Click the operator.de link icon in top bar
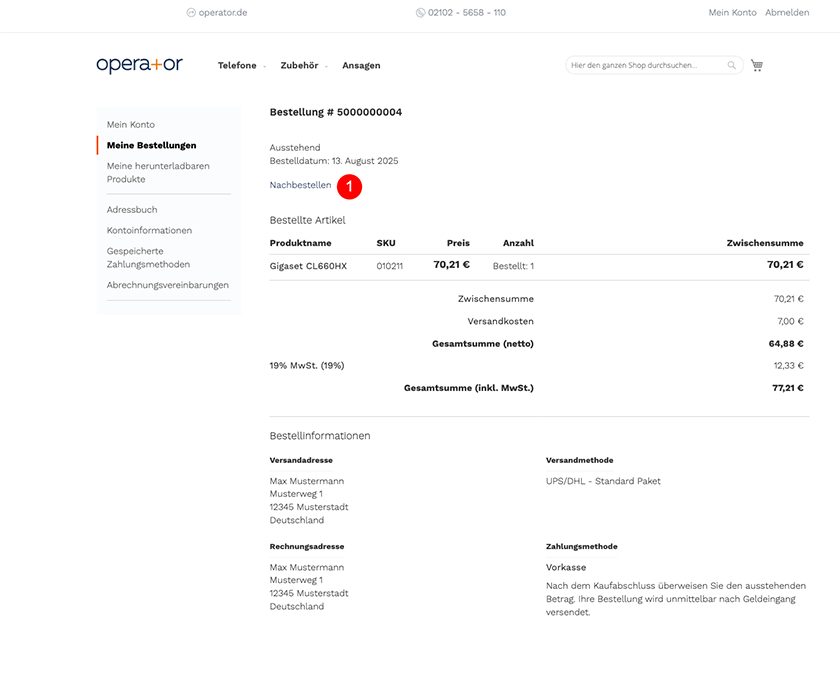Screen dimensions: 840x687 pos(191,12)
